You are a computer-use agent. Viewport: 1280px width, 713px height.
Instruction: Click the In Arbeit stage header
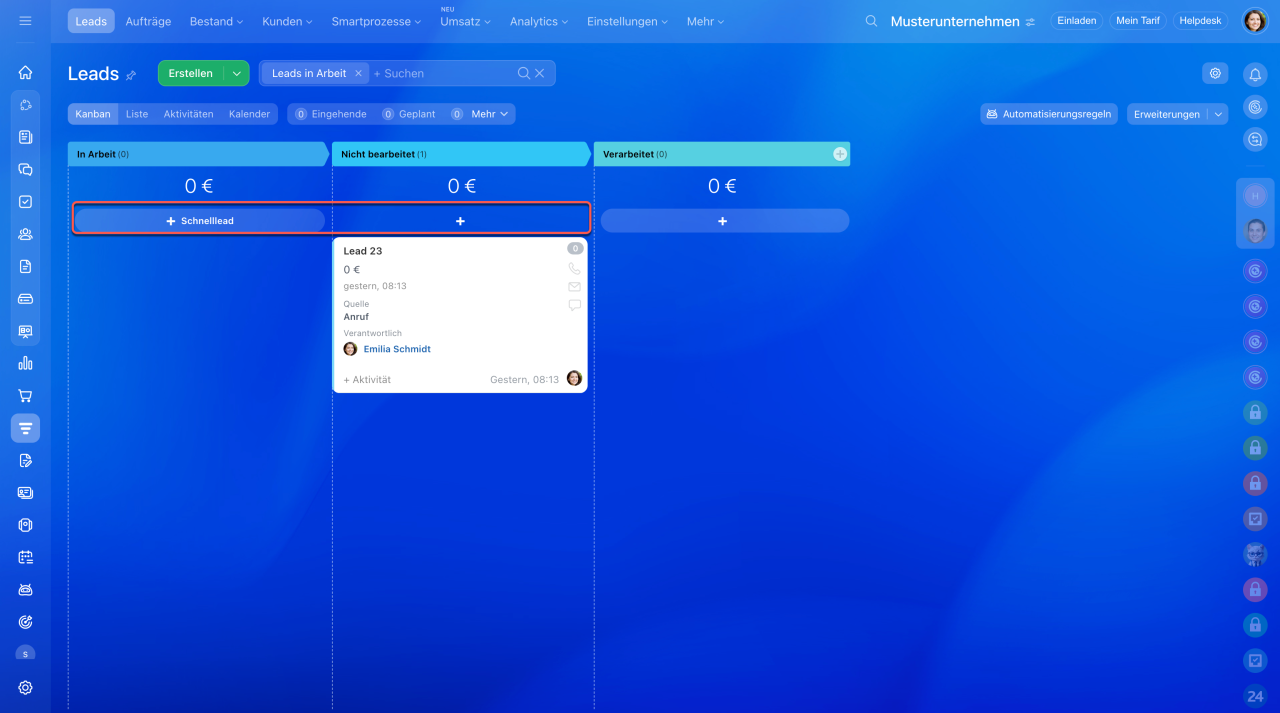coord(198,154)
